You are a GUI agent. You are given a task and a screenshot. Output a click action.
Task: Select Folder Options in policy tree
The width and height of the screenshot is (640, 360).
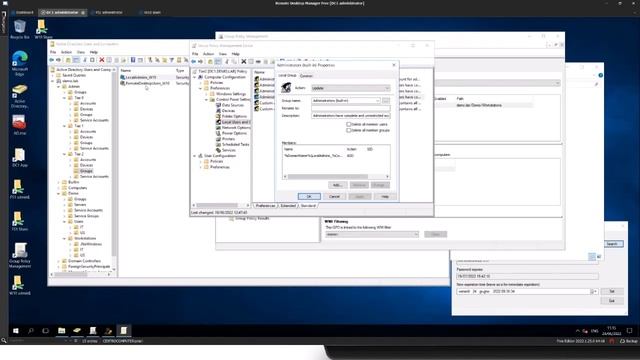pyautogui.click(x=231, y=116)
